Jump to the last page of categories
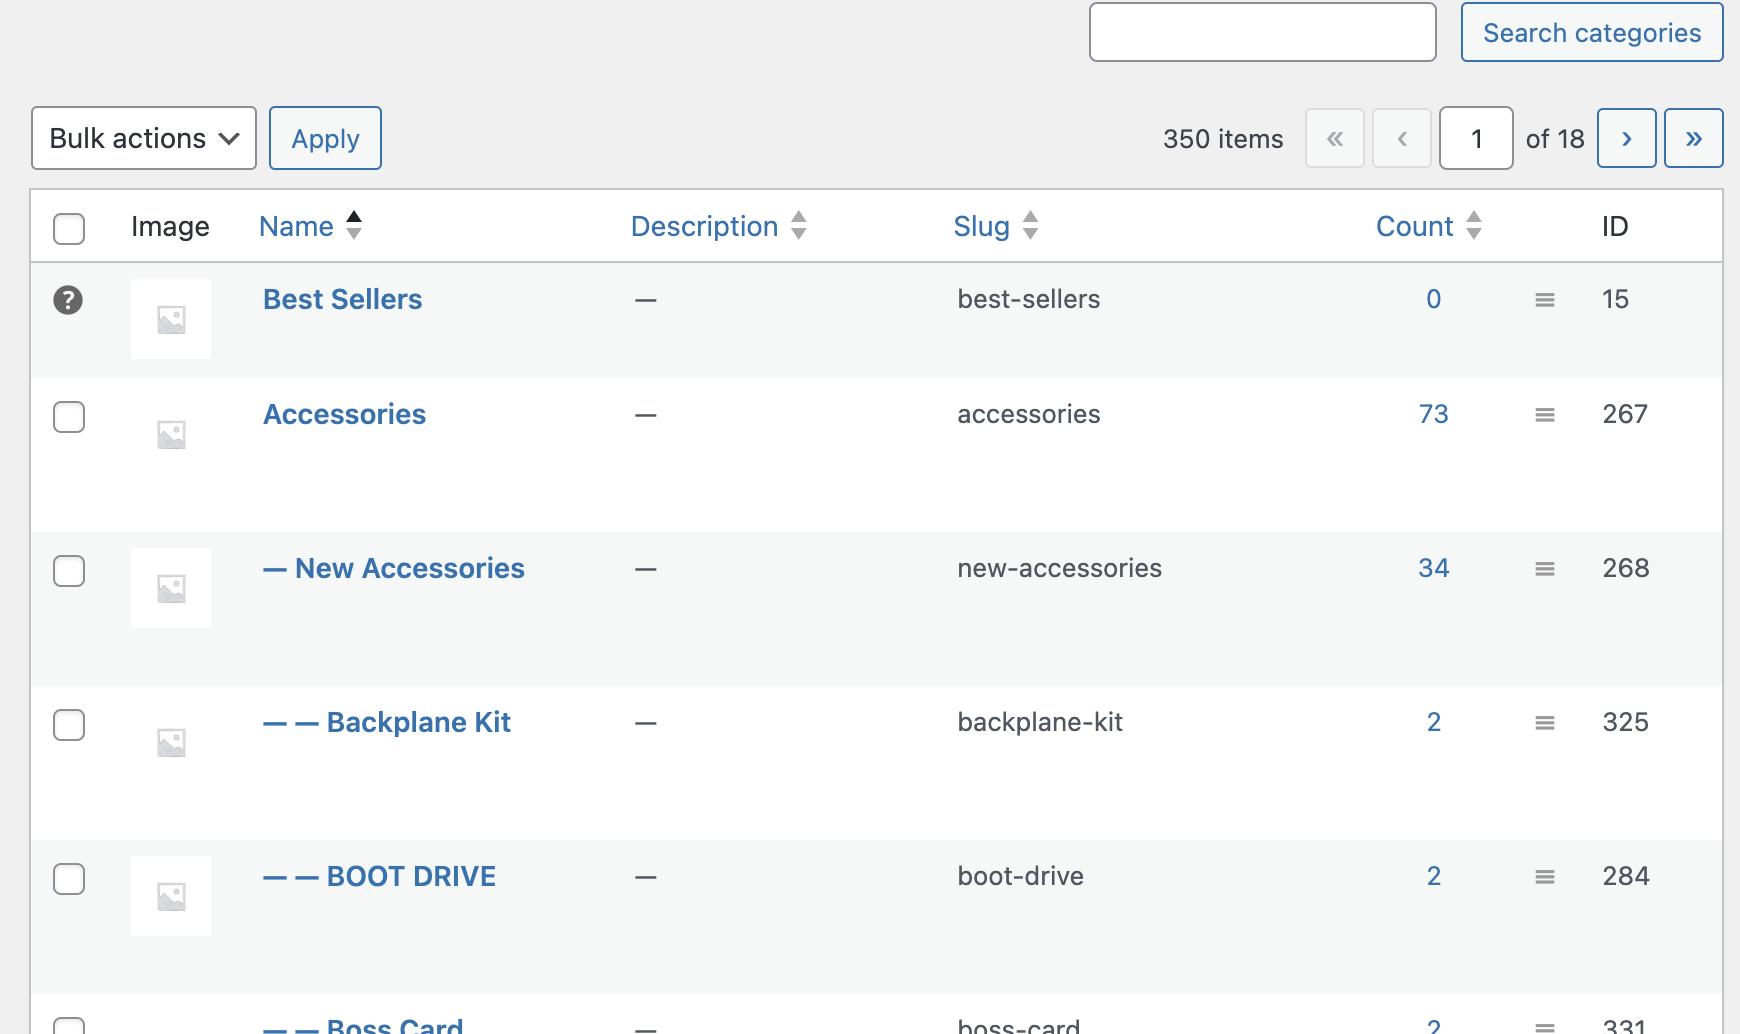Screen dimensions: 1740x1034 pyautogui.click(x=1694, y=138)
